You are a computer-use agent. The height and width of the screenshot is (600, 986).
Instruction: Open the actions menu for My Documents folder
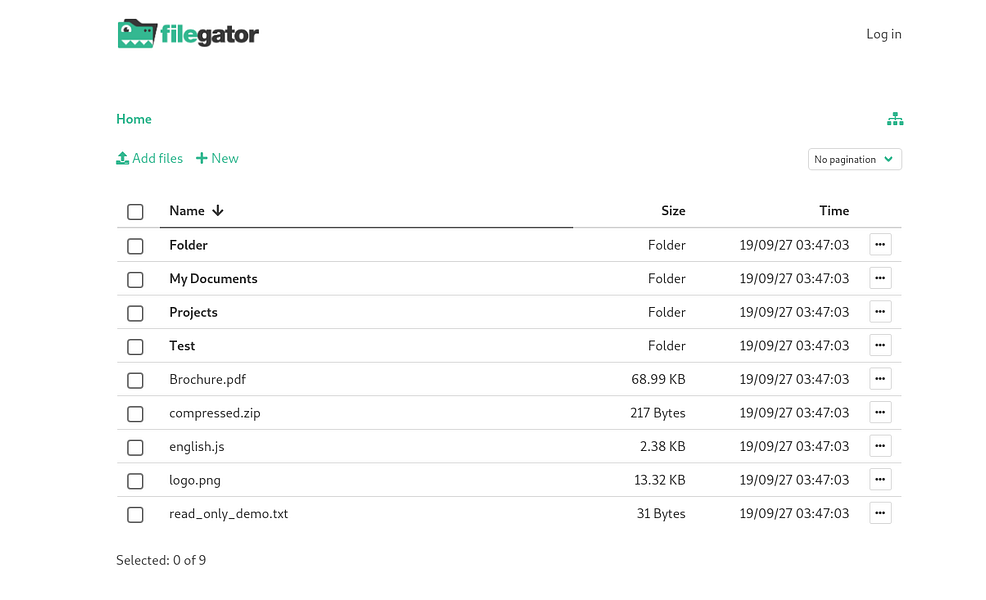click(880, 277)
